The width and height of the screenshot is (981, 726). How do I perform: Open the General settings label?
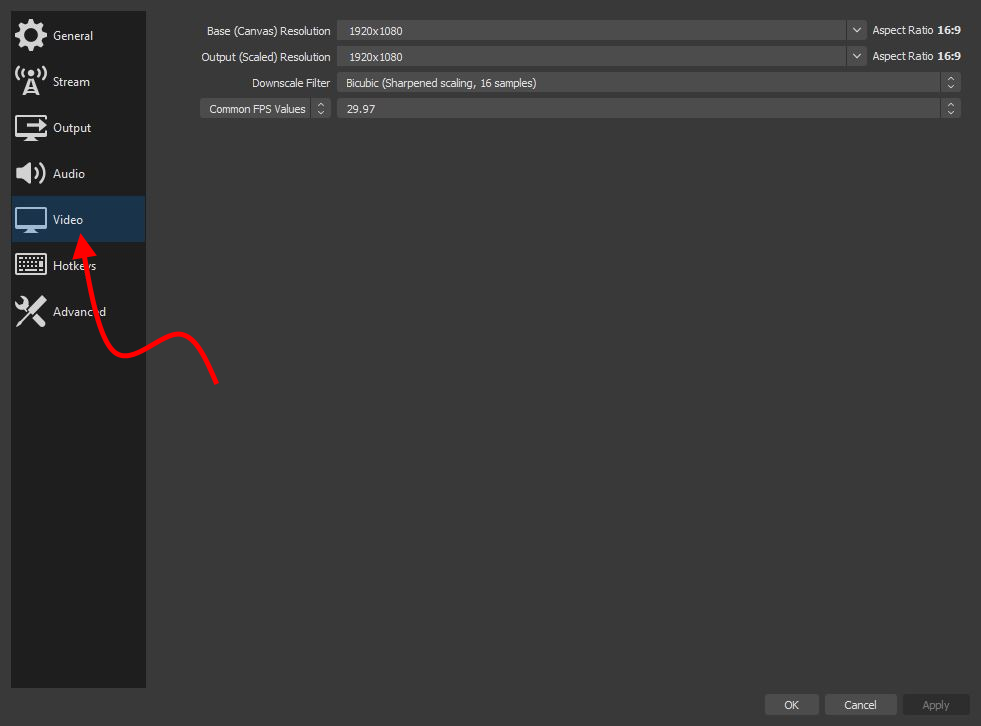73,36
